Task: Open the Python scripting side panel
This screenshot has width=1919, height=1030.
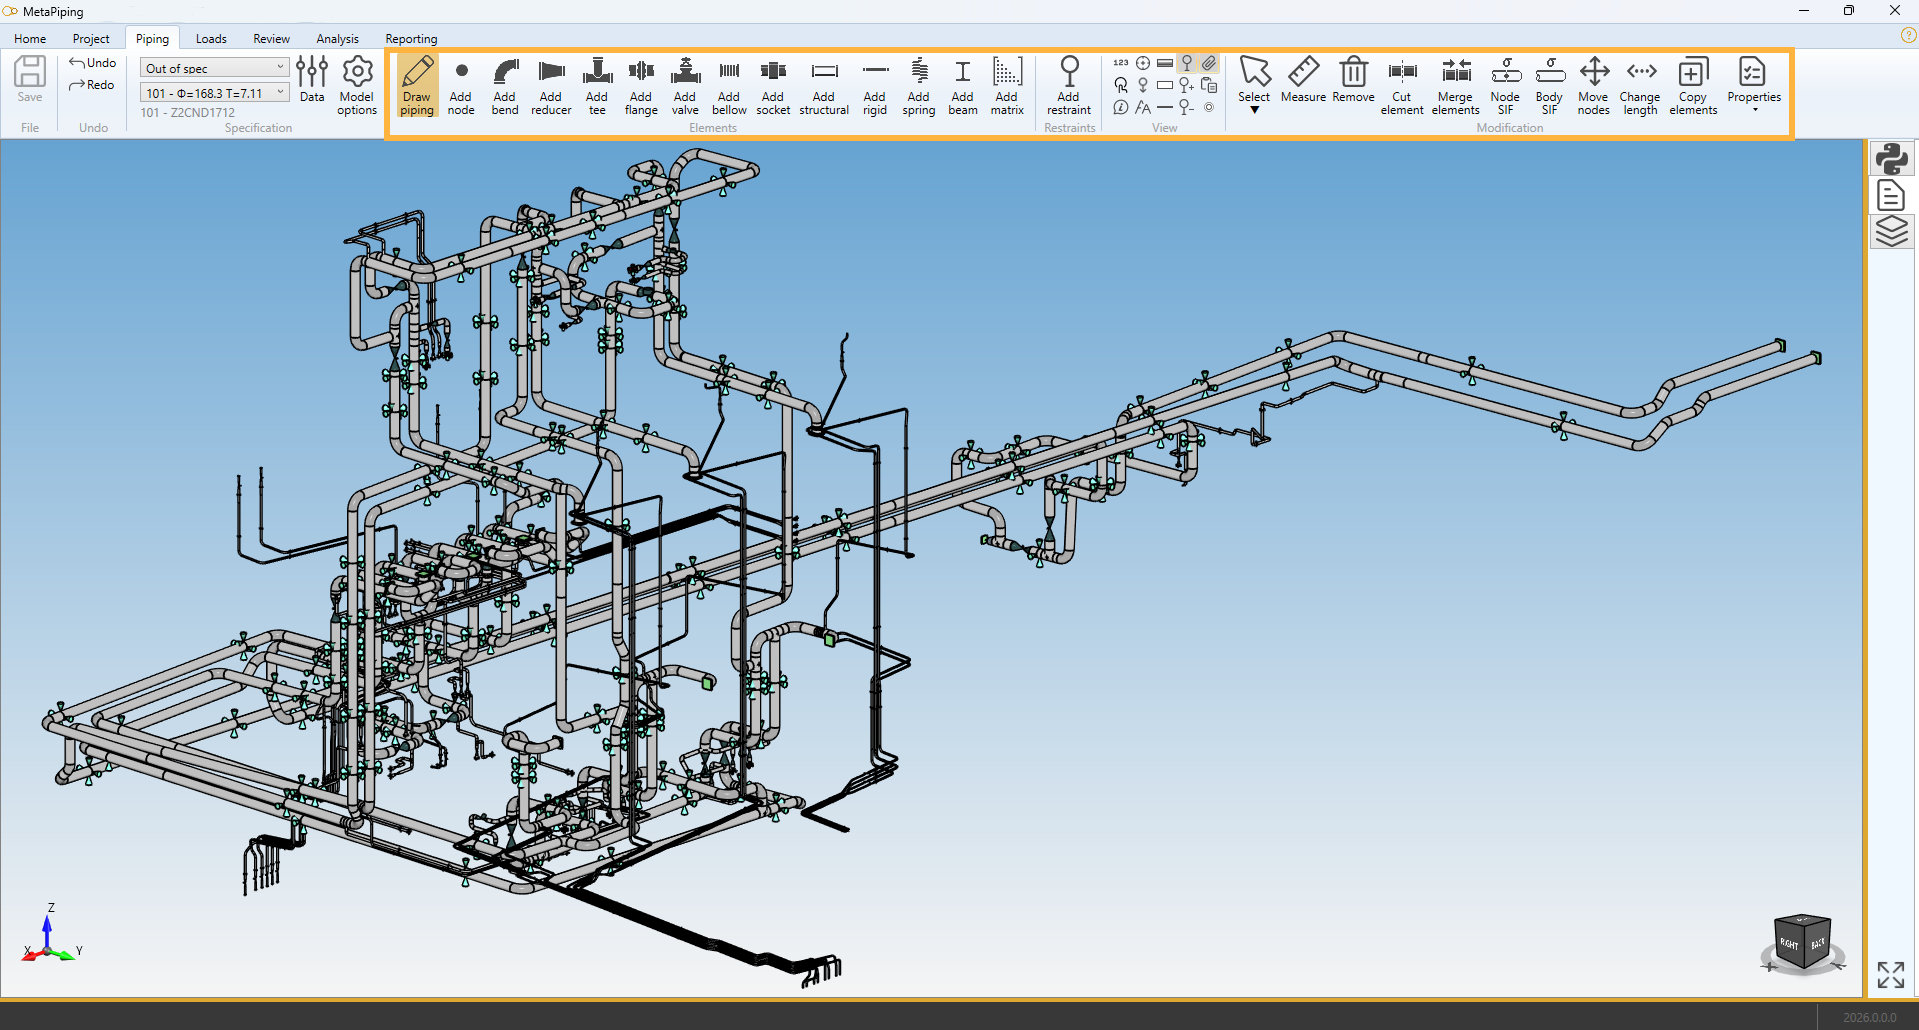Action: point(1890,159)
